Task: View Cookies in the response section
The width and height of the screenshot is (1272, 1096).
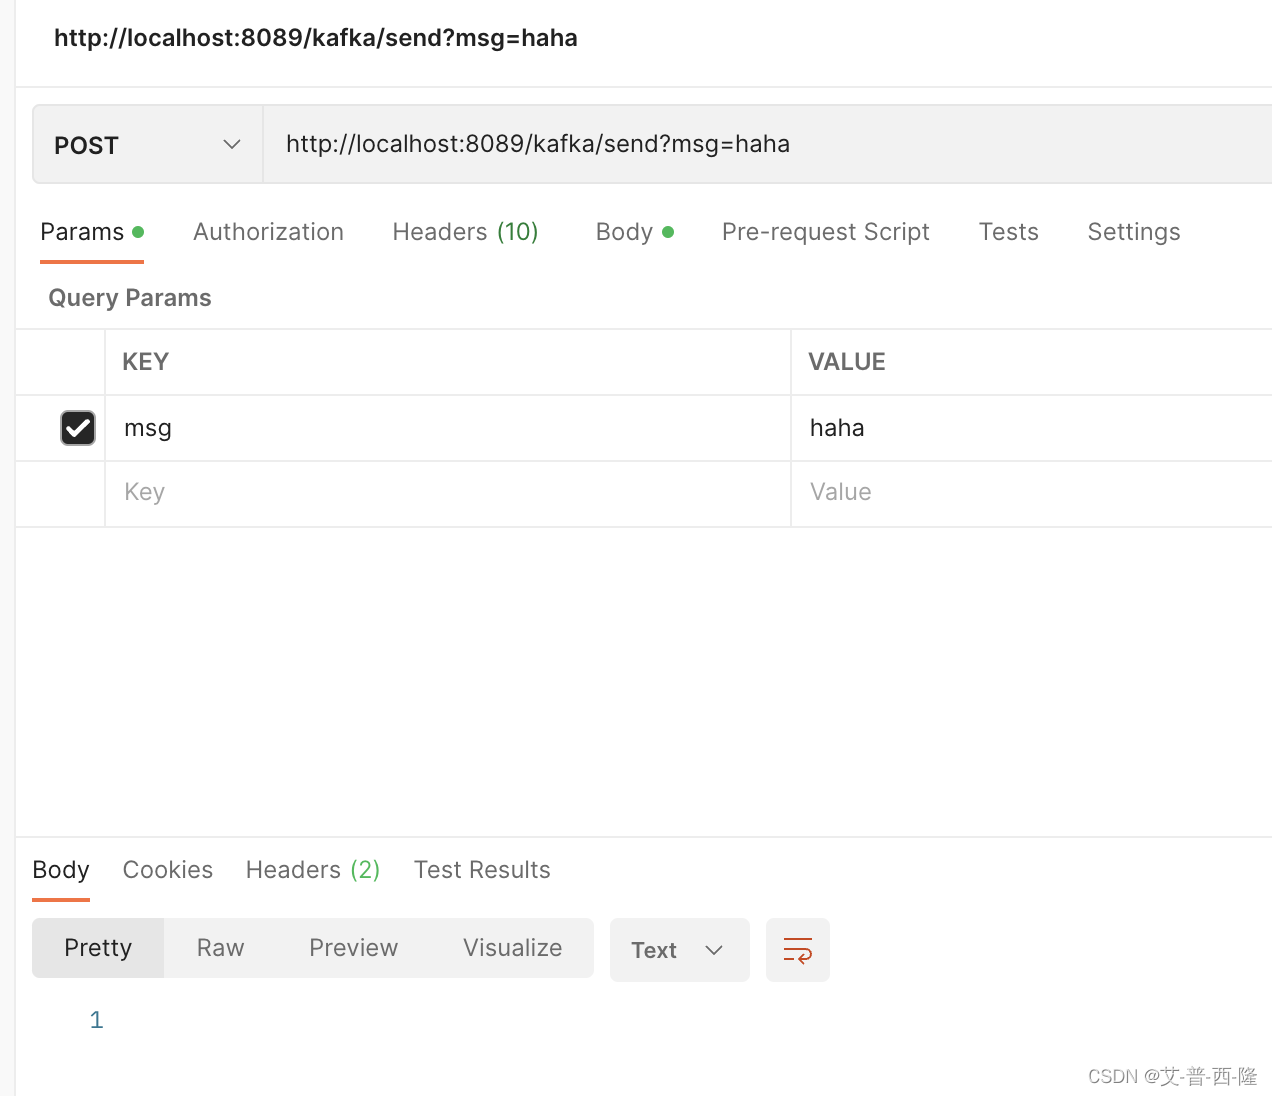Action: 167,869
